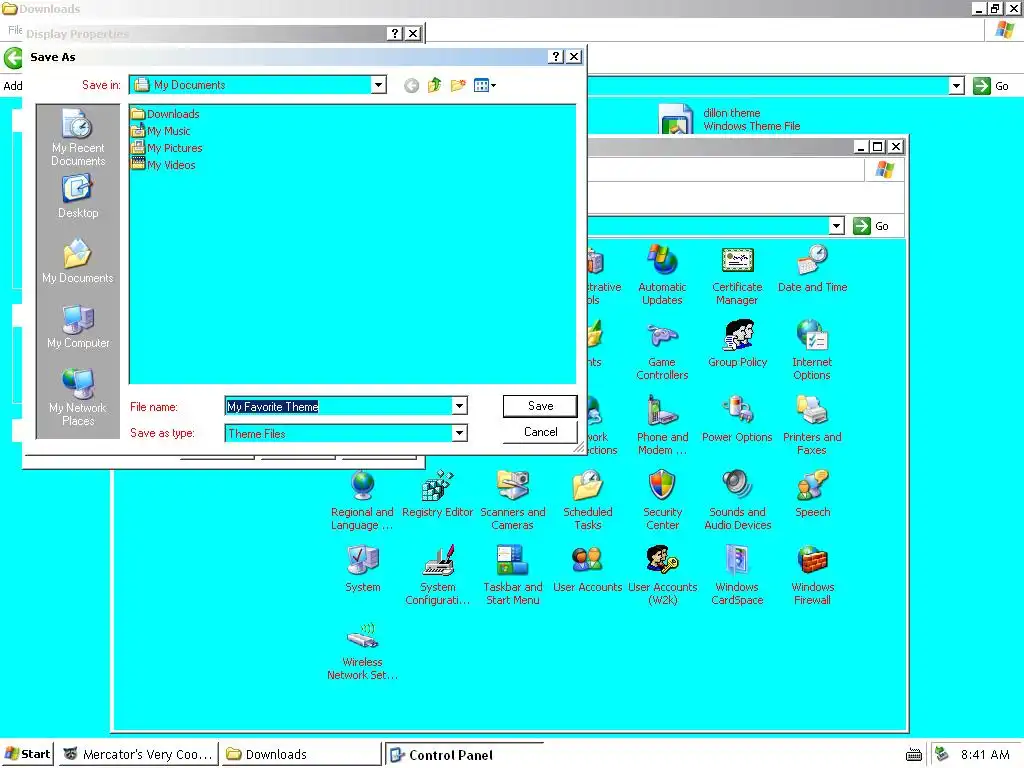
Task: Expand Control Panel address bar dropdown
Action: click(x=837, y=226)
